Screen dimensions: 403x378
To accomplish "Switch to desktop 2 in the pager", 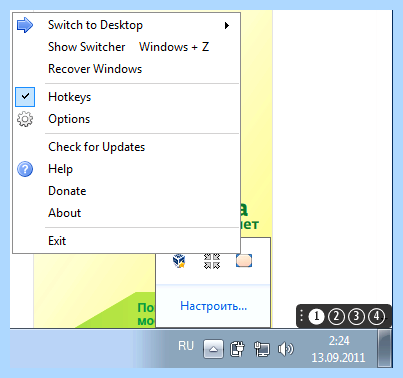I will tap(336, 316).
